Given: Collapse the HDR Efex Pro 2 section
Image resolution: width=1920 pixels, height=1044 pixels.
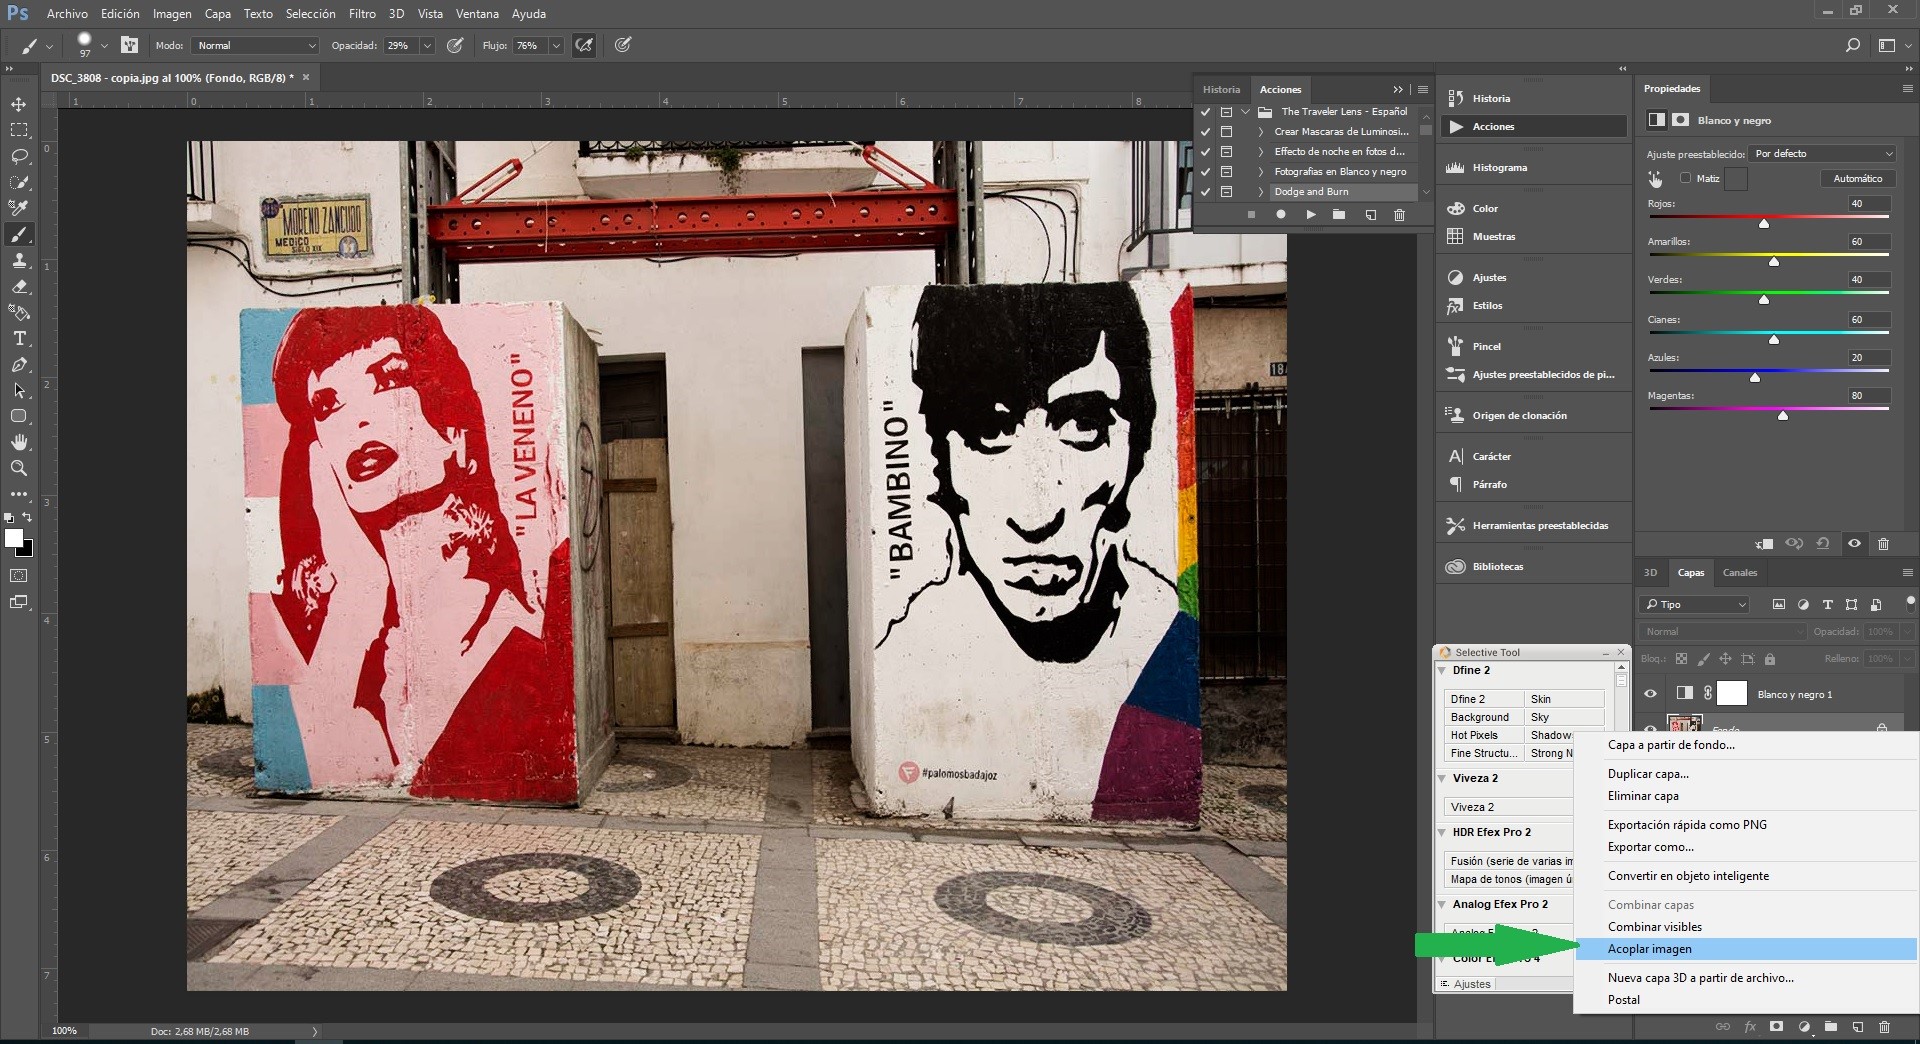Looking at the screenshot, I should pyautogui.click(x=1442, y=833).
